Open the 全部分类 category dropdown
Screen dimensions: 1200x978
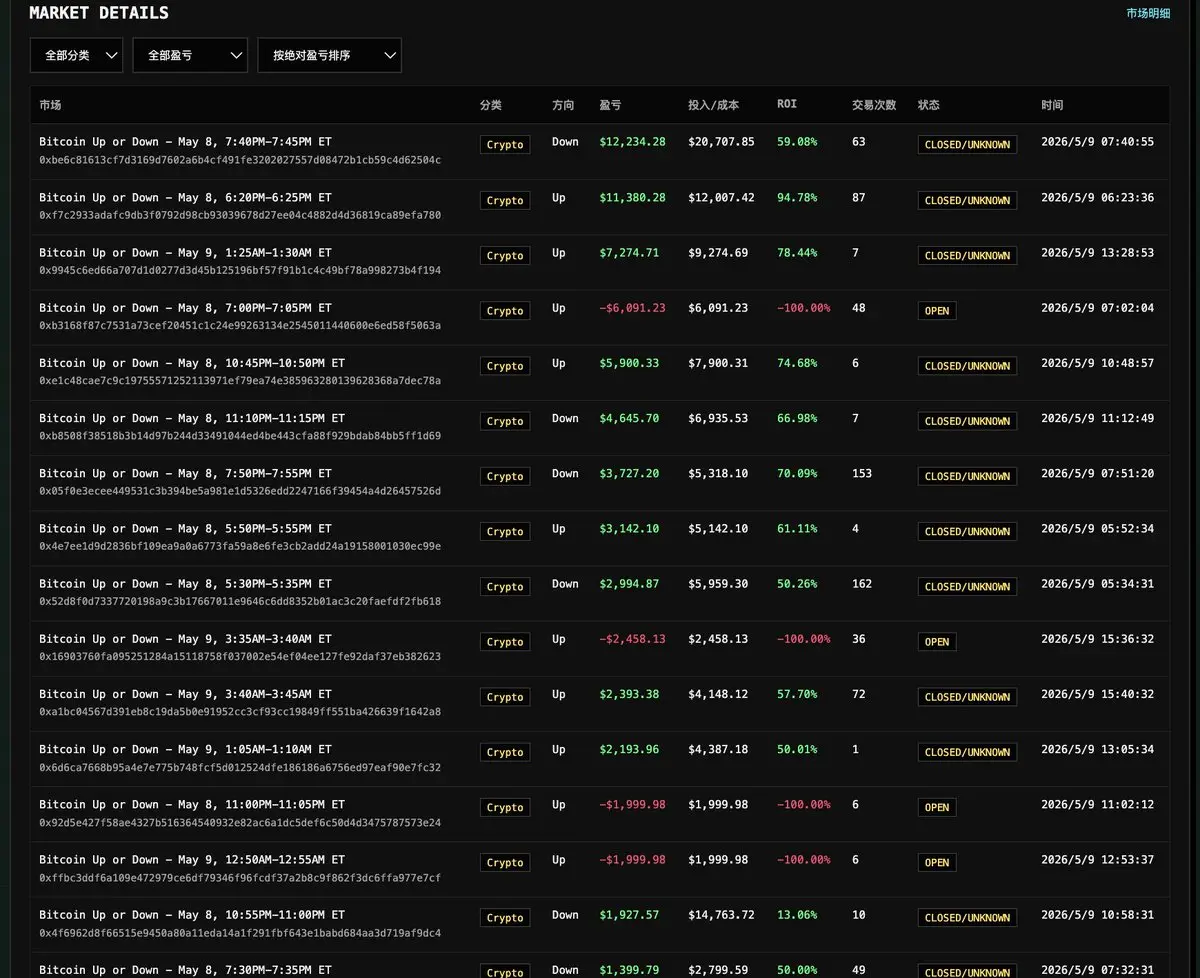(x=77, y=56)
